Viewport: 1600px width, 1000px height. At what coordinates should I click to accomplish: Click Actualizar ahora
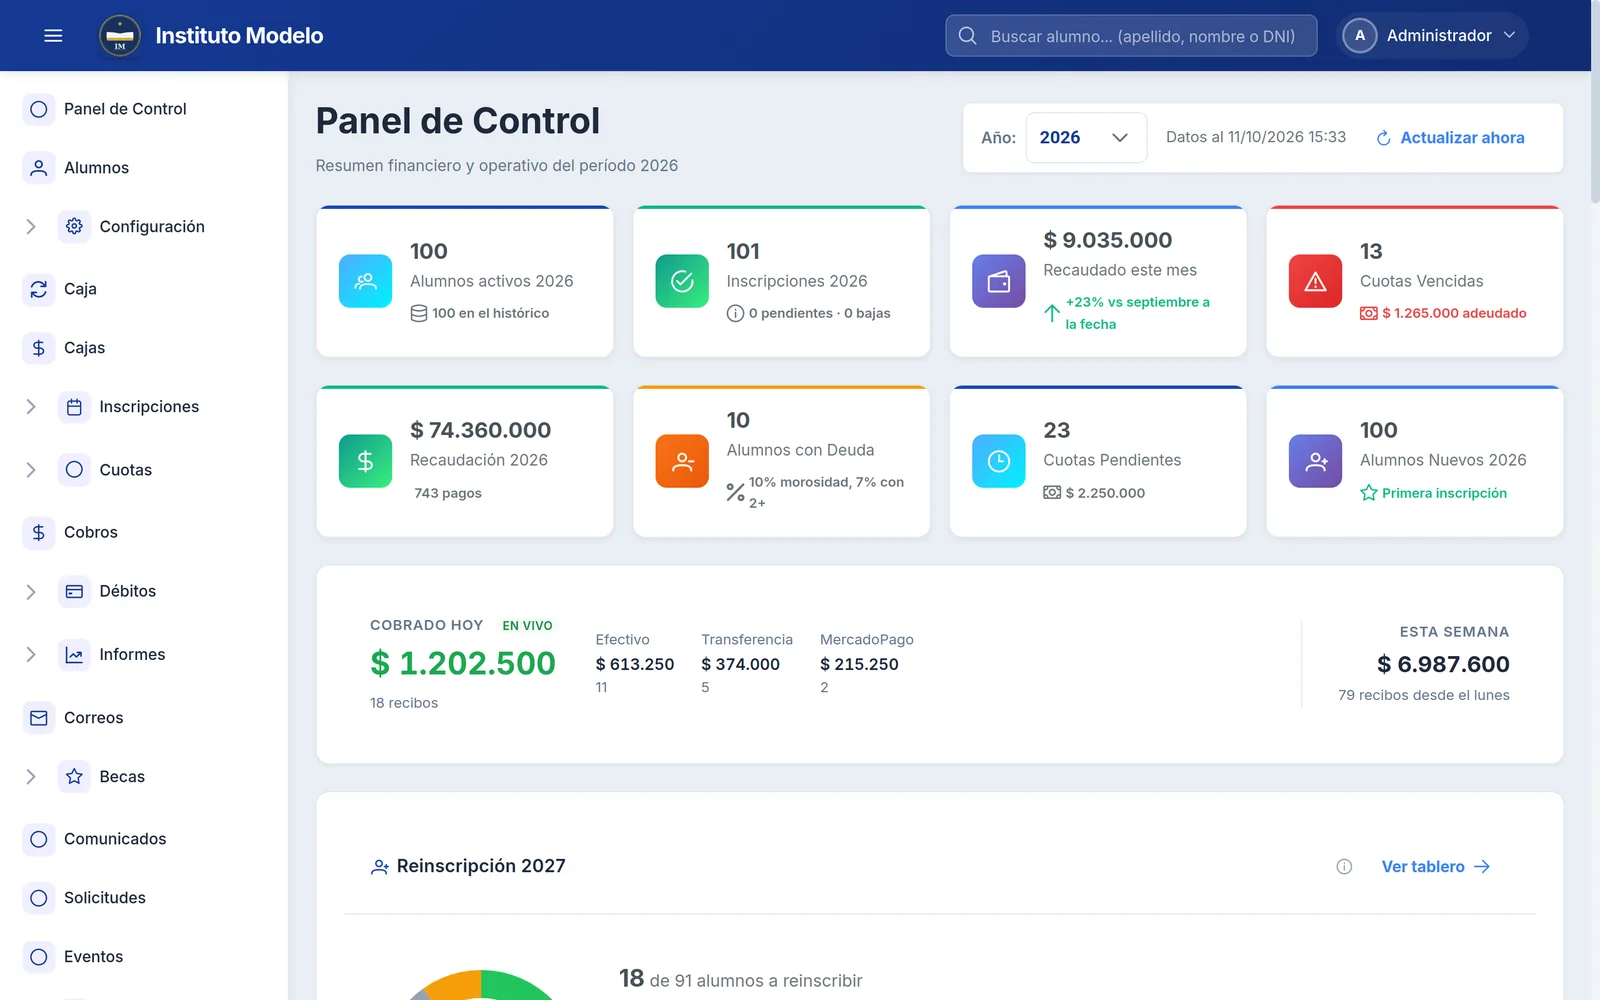(1450, 138)
